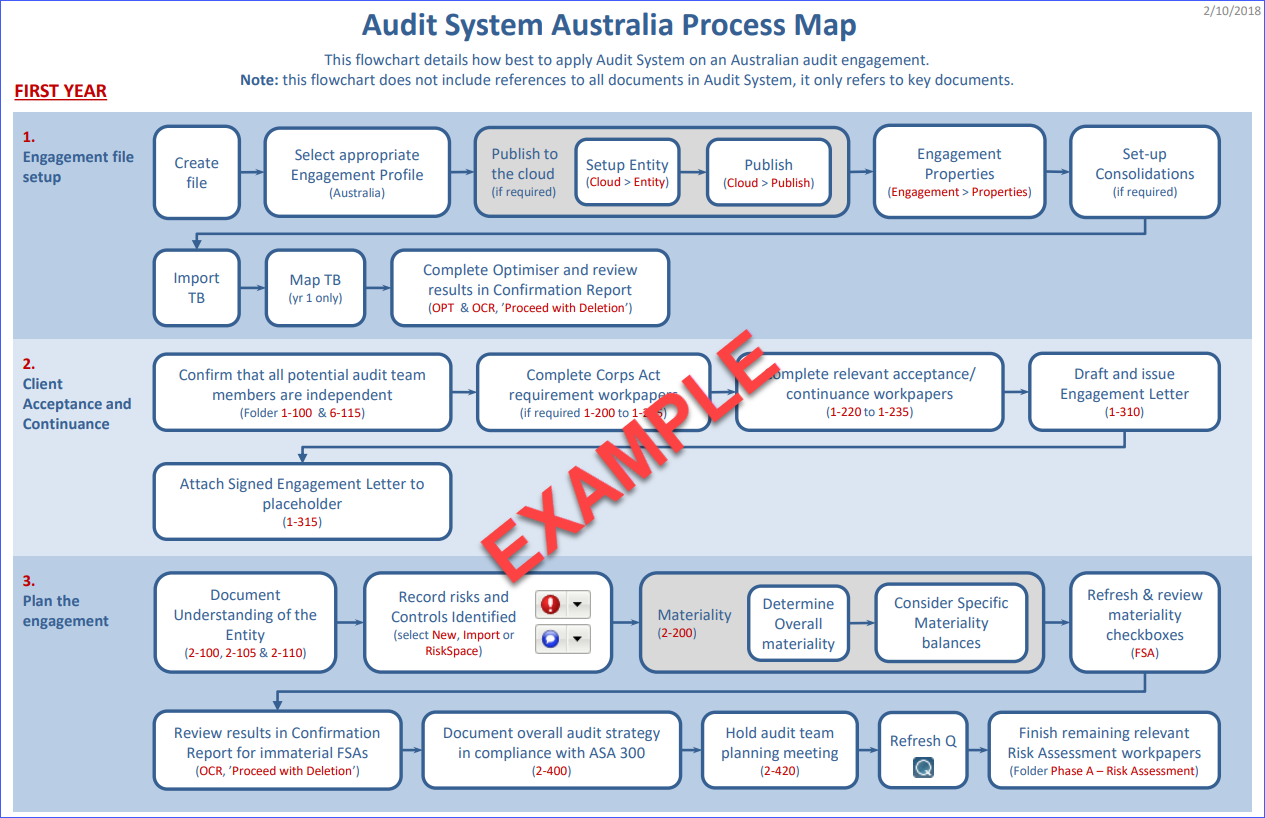Click the FIRST YEAR heading
The height and width of the screenshot is (818, 1265).
(x=60, y=91)
